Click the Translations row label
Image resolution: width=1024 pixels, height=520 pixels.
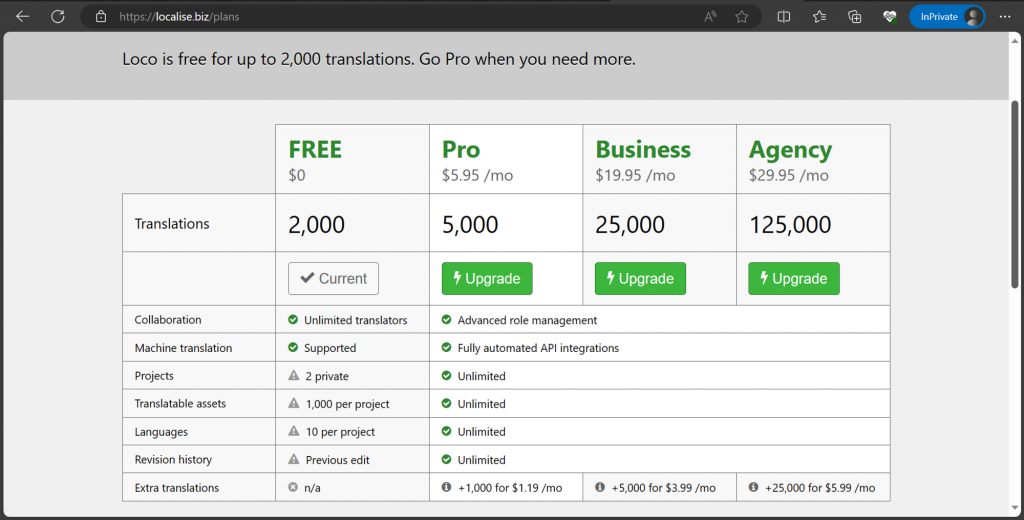tap(172, 223)
